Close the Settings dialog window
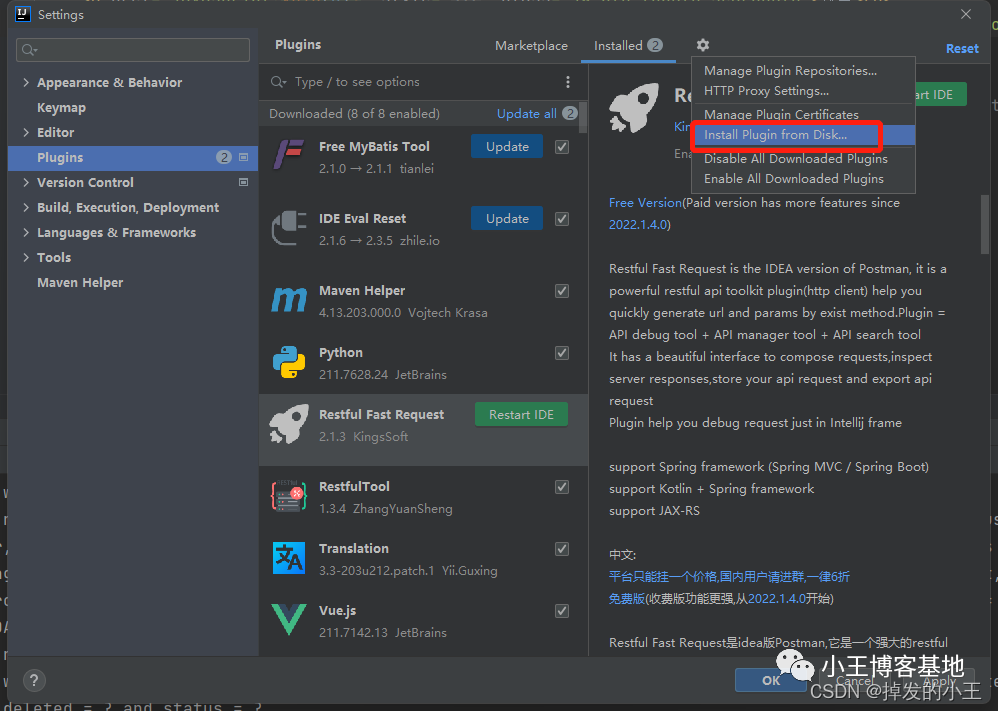This screenshot has height=711, width=998. [966, 14]
